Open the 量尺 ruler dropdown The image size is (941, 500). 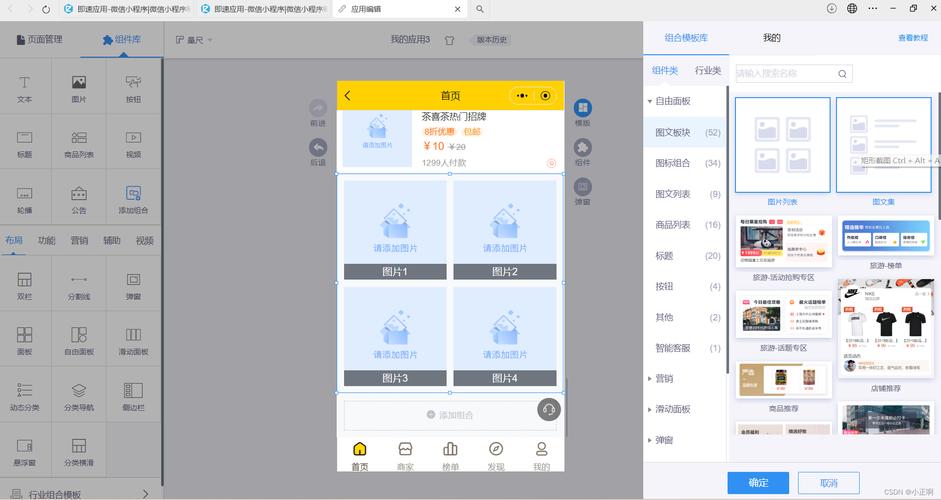tap(194, 40)
